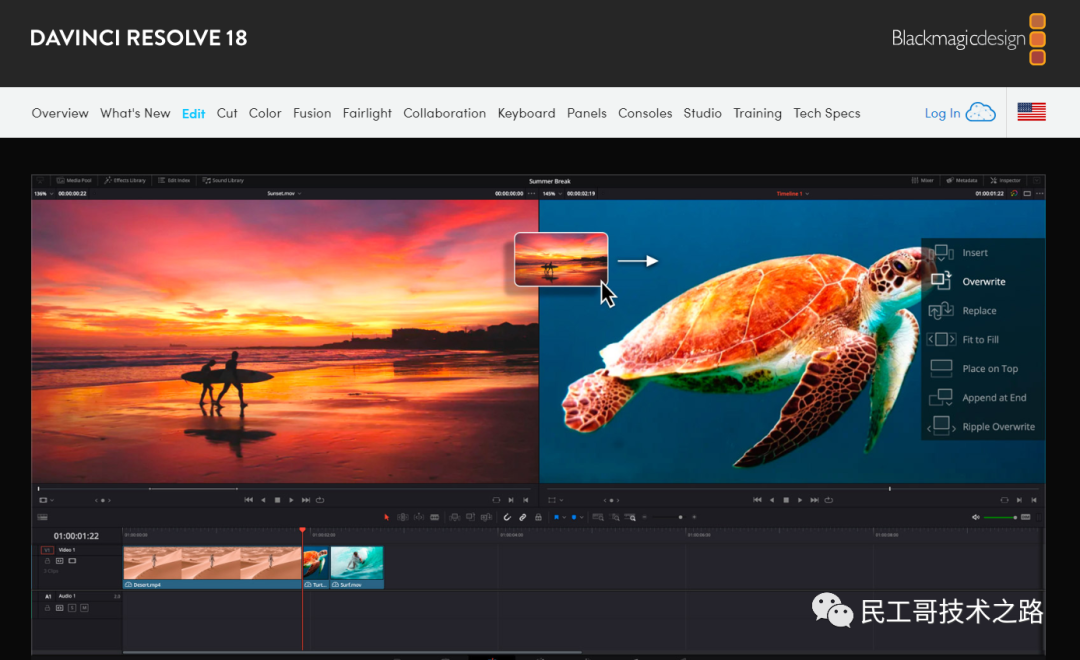Image resolution: width=1080 pixels, height=660 pixels.
Task: Open source viewer three-dot options menu
Action: [x=531, y=194]
